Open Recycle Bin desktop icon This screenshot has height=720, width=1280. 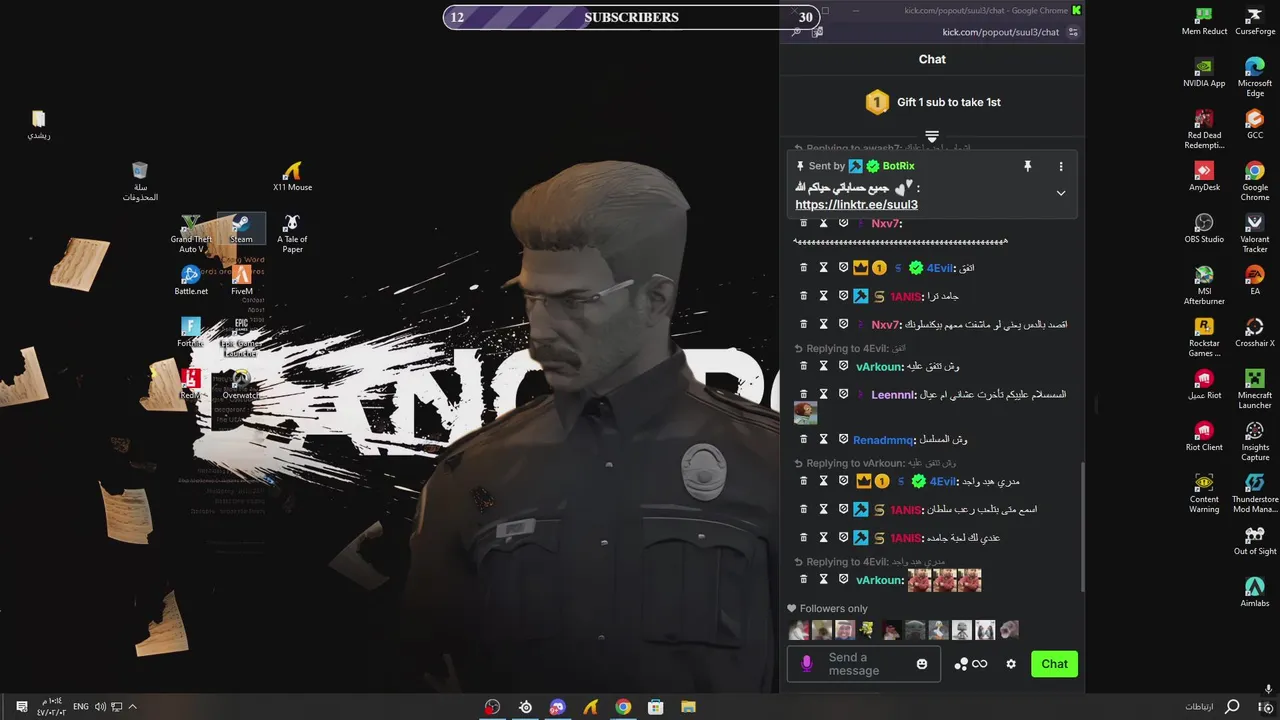coord(140,181)
